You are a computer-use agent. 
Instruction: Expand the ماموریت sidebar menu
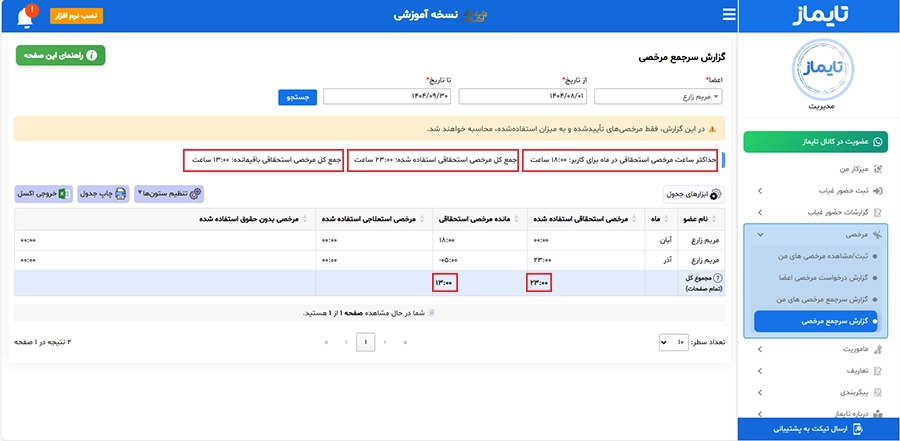coord(815,349)
